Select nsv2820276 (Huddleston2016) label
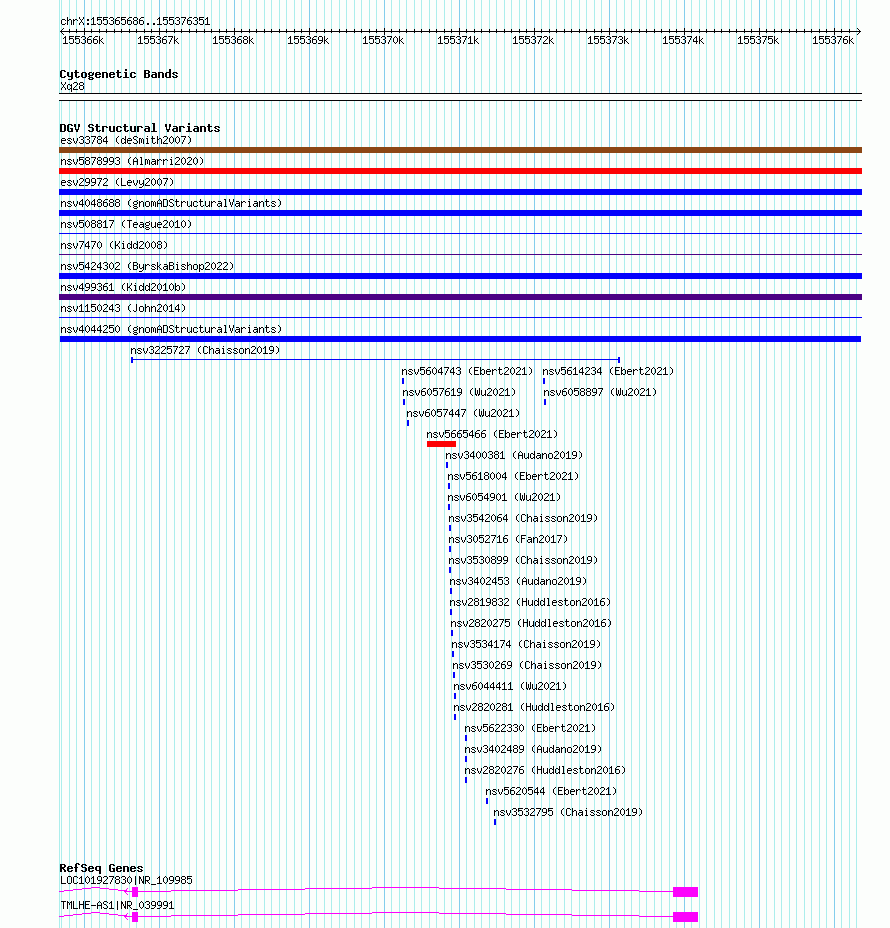This screenshot has width=890, height=928. pos(545,771)
